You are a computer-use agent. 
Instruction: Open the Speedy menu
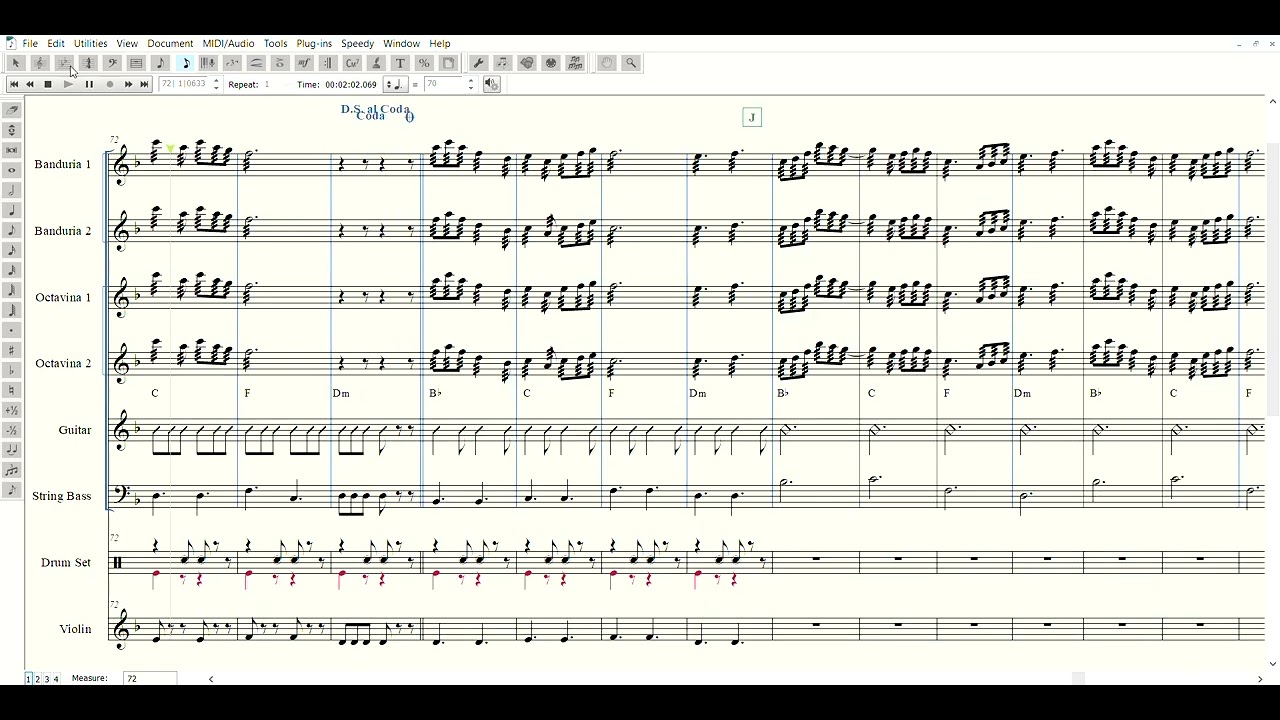[357, 44]
